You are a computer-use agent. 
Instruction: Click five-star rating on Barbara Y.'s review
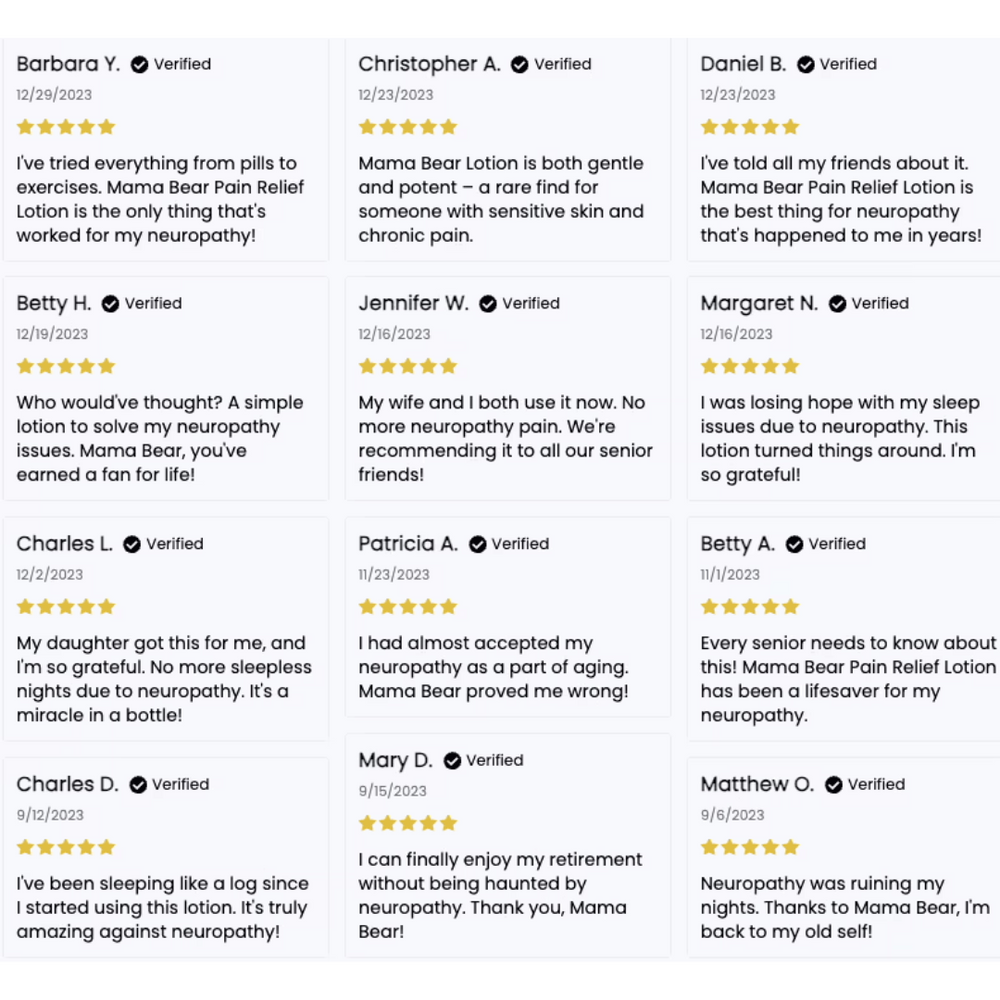(x=66, y=127)
